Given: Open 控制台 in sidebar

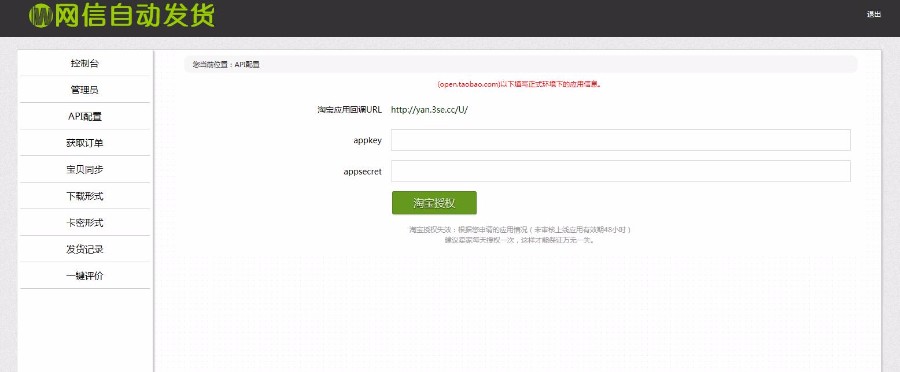Looking at the screenshot, I should 85,63.
